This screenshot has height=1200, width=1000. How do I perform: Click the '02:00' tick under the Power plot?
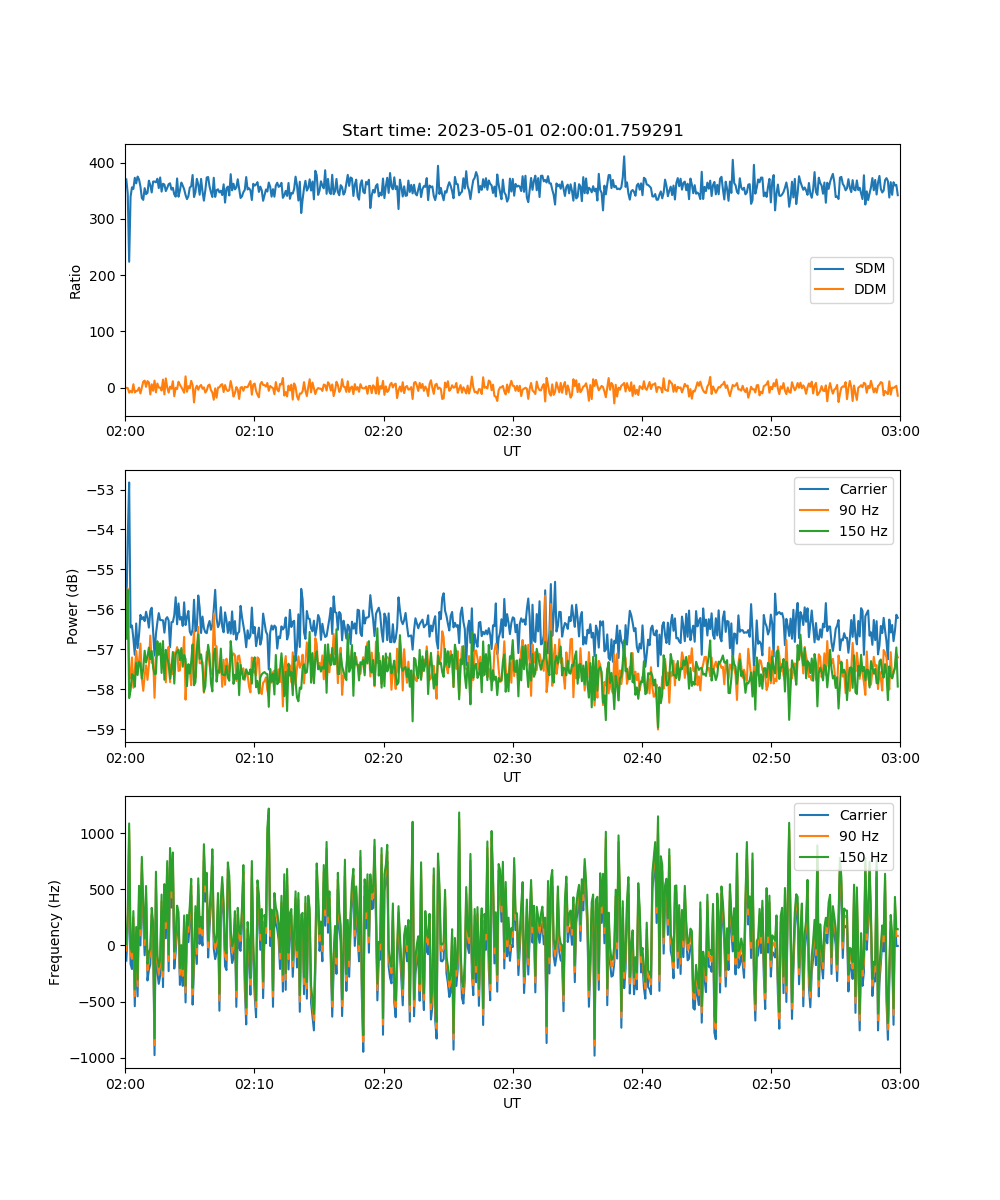click(x=125, y=757)
